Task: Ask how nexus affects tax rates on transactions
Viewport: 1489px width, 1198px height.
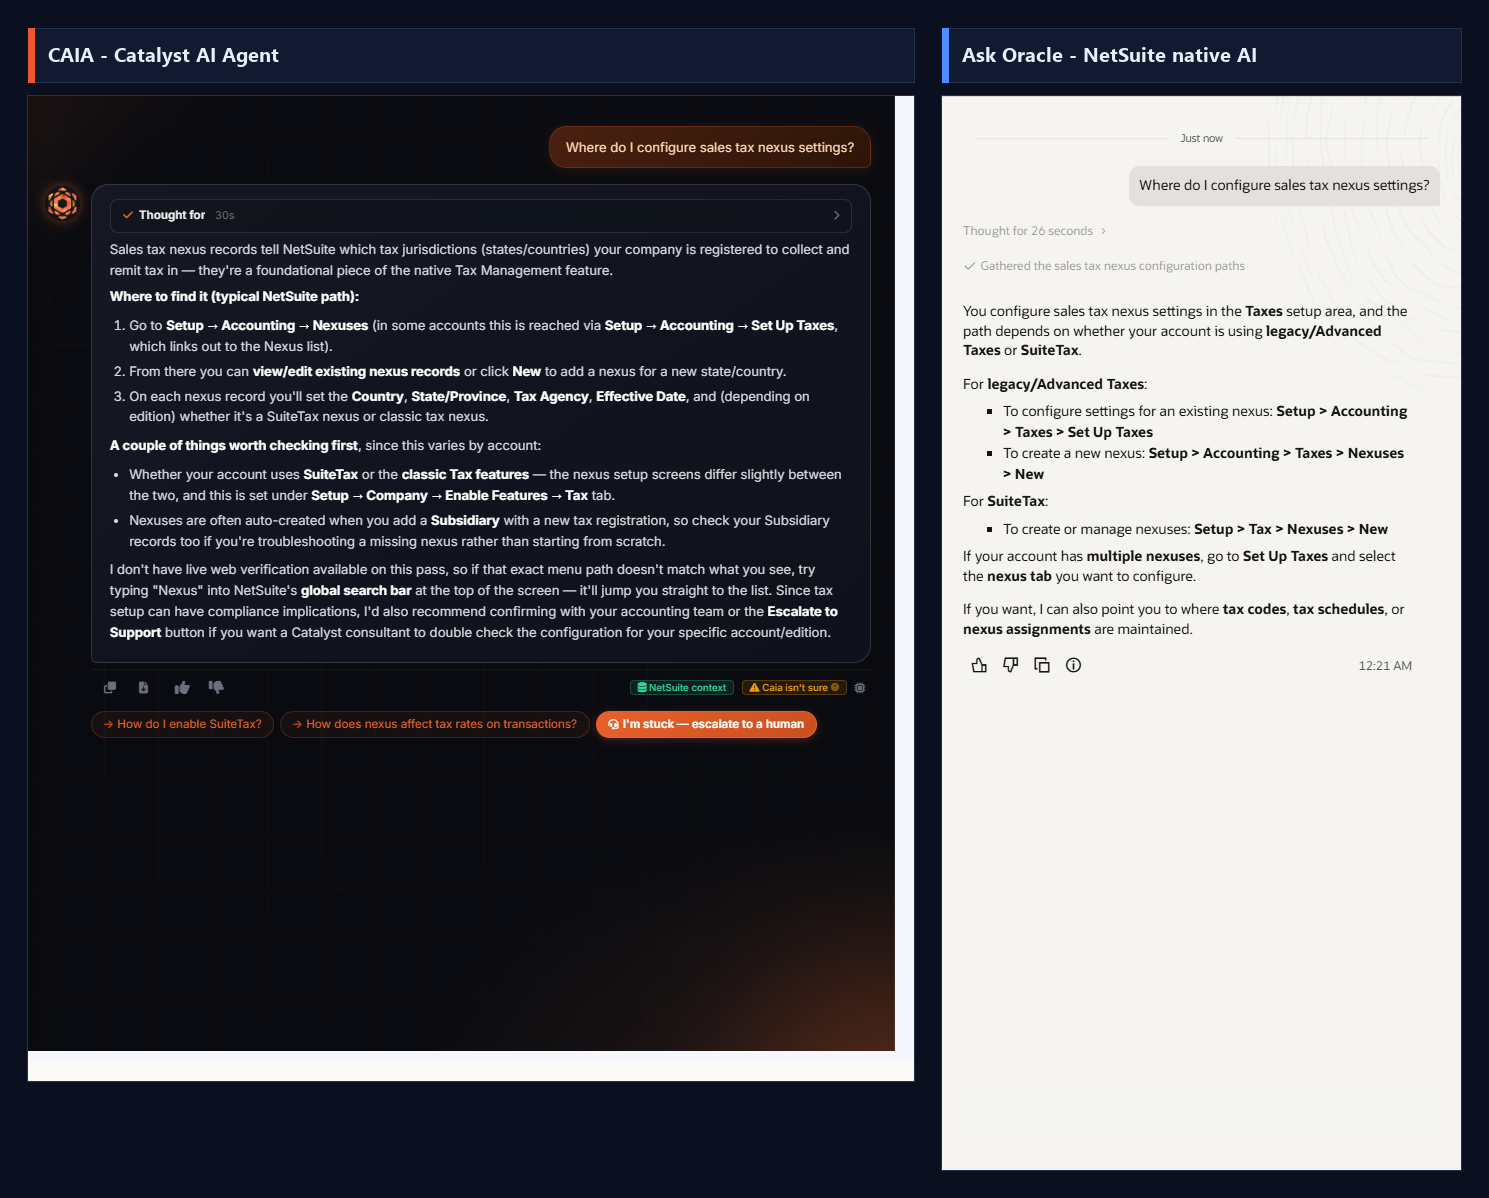Action: pyautogui.click(x=434, y=724)
